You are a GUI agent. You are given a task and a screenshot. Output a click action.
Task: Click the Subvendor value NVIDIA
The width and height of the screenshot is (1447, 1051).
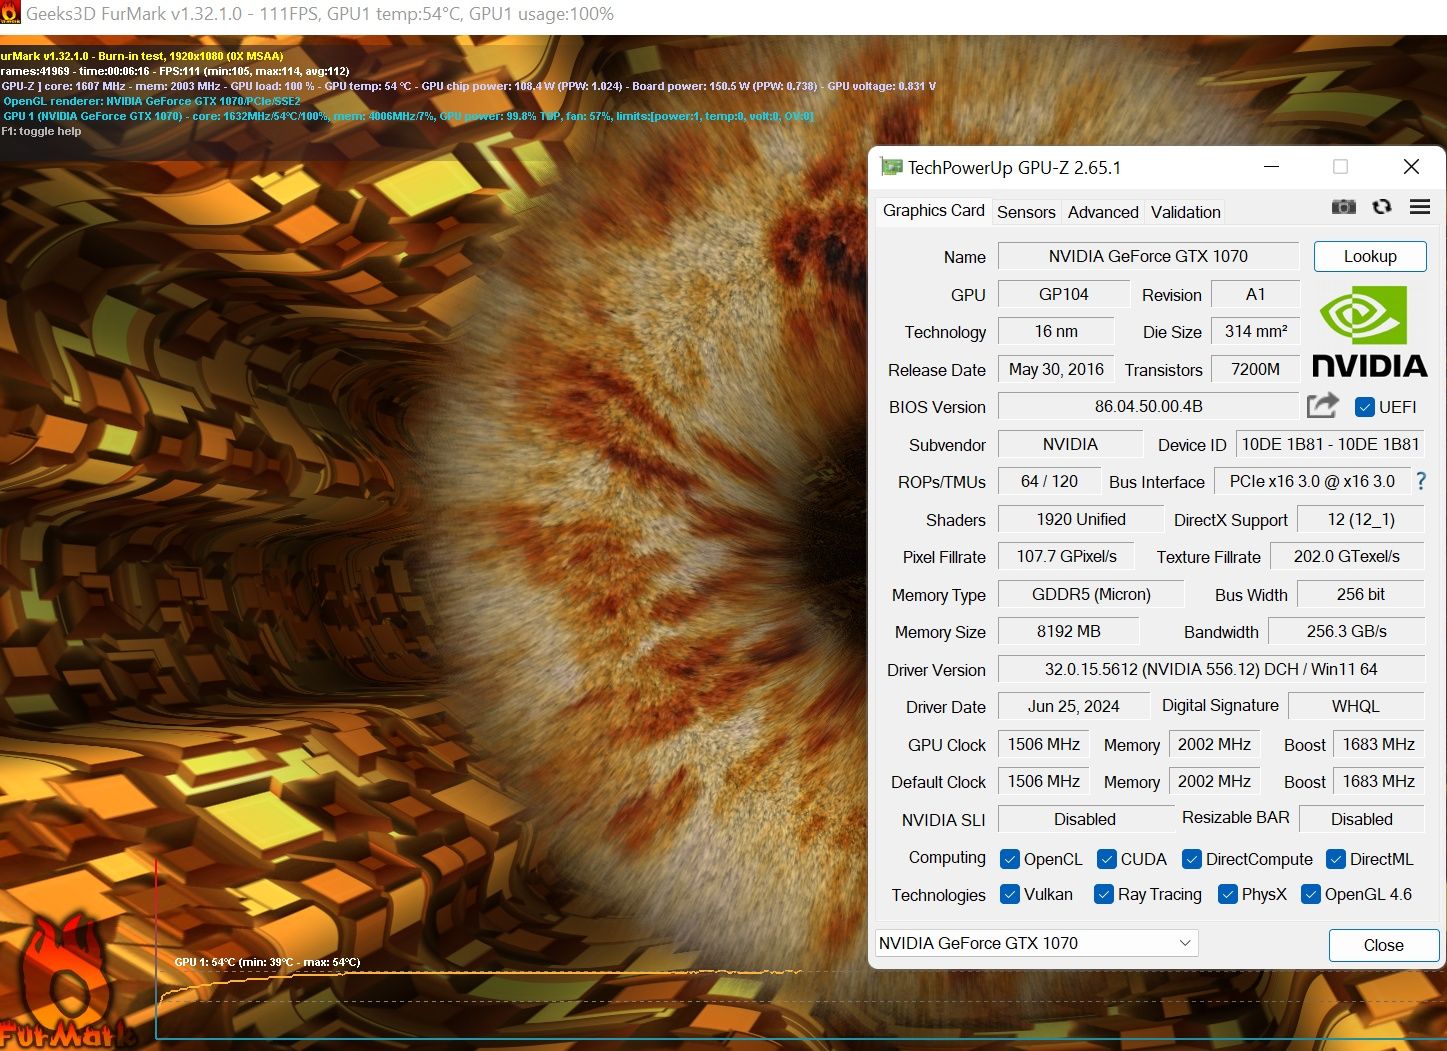pos(1070,444)
